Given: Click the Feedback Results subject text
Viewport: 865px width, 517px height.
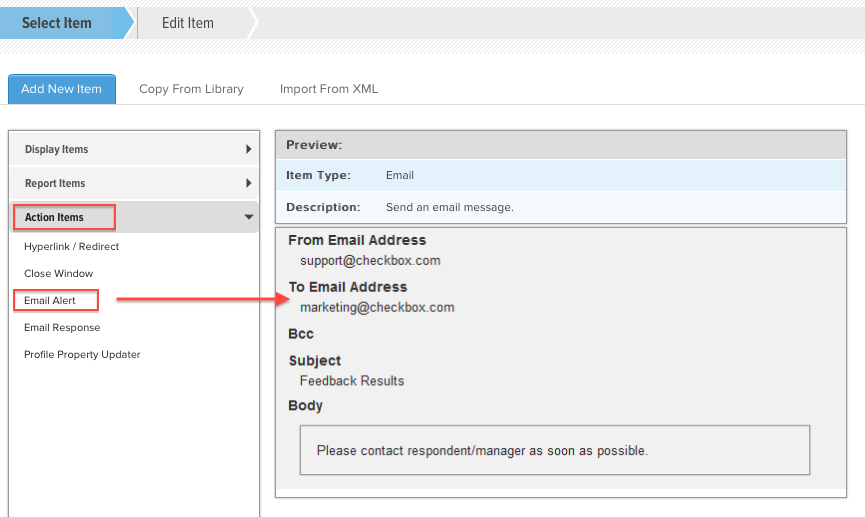Looking at the screenshot, I should (352, 381).
